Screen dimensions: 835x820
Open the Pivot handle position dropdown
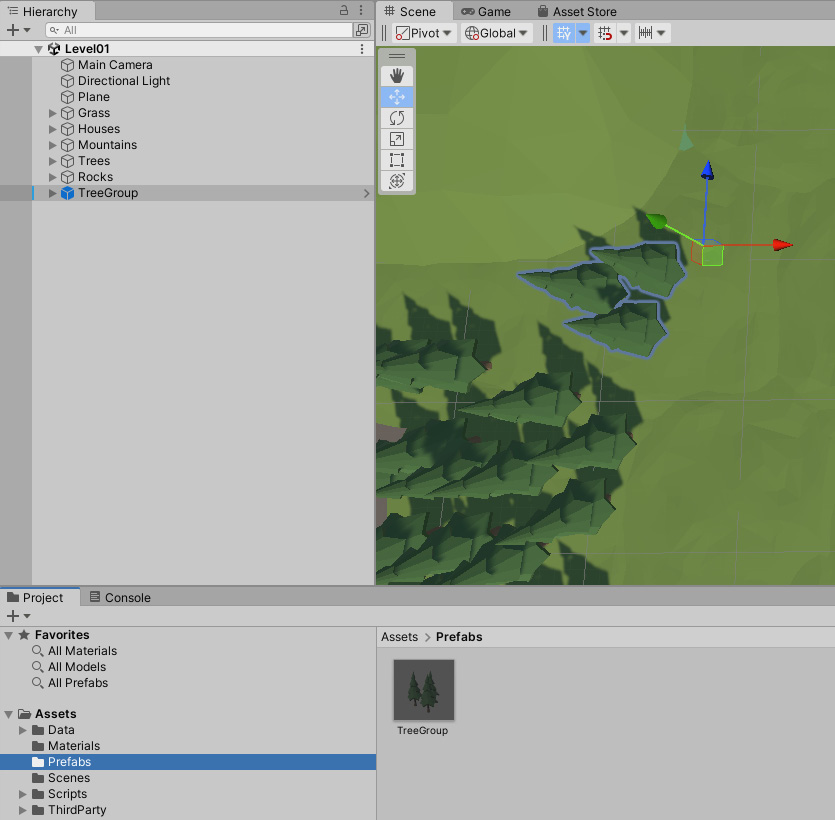click(424, 33)
